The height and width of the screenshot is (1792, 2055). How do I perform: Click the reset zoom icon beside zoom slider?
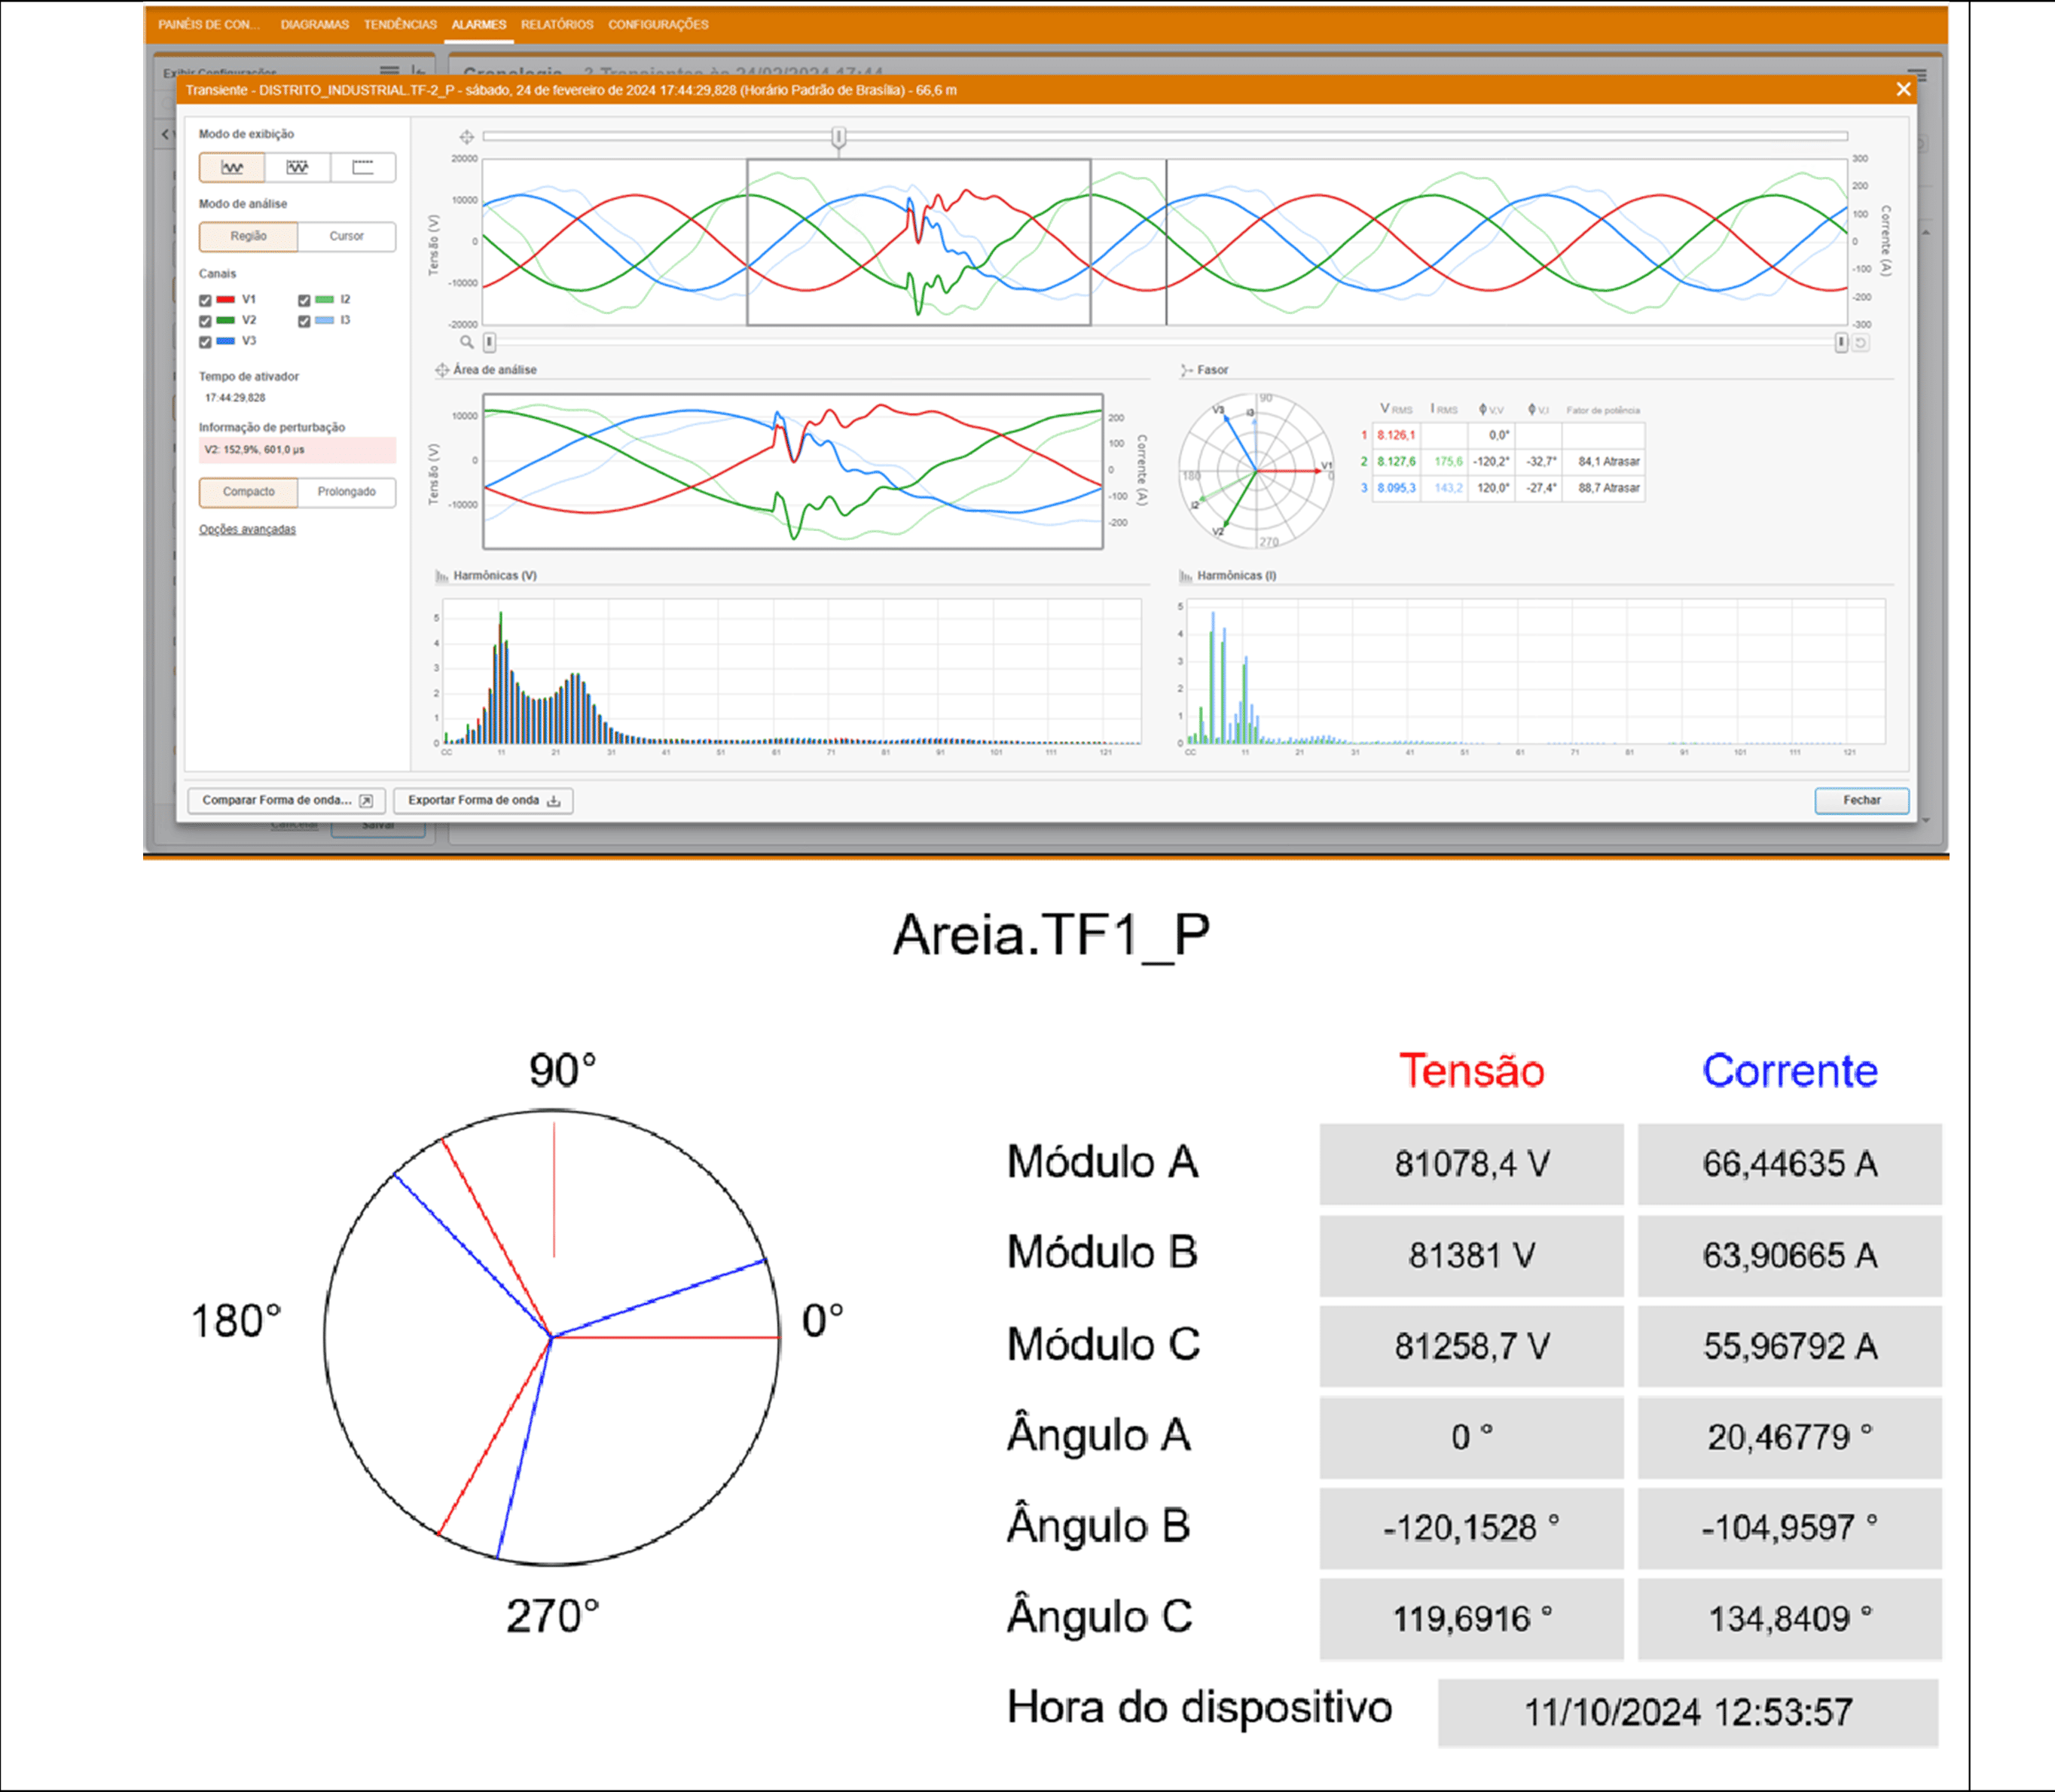click(1860, 343)
